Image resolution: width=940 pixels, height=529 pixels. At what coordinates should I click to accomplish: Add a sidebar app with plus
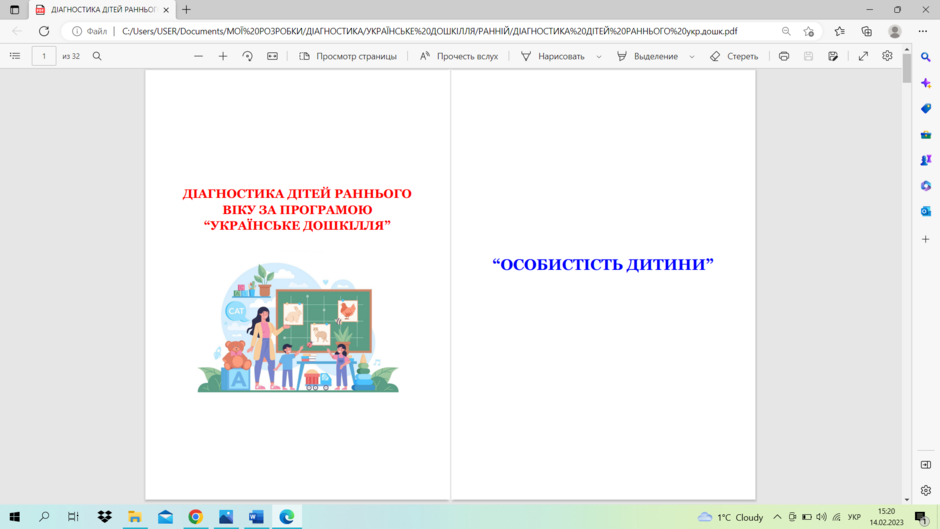coord(926,239)
